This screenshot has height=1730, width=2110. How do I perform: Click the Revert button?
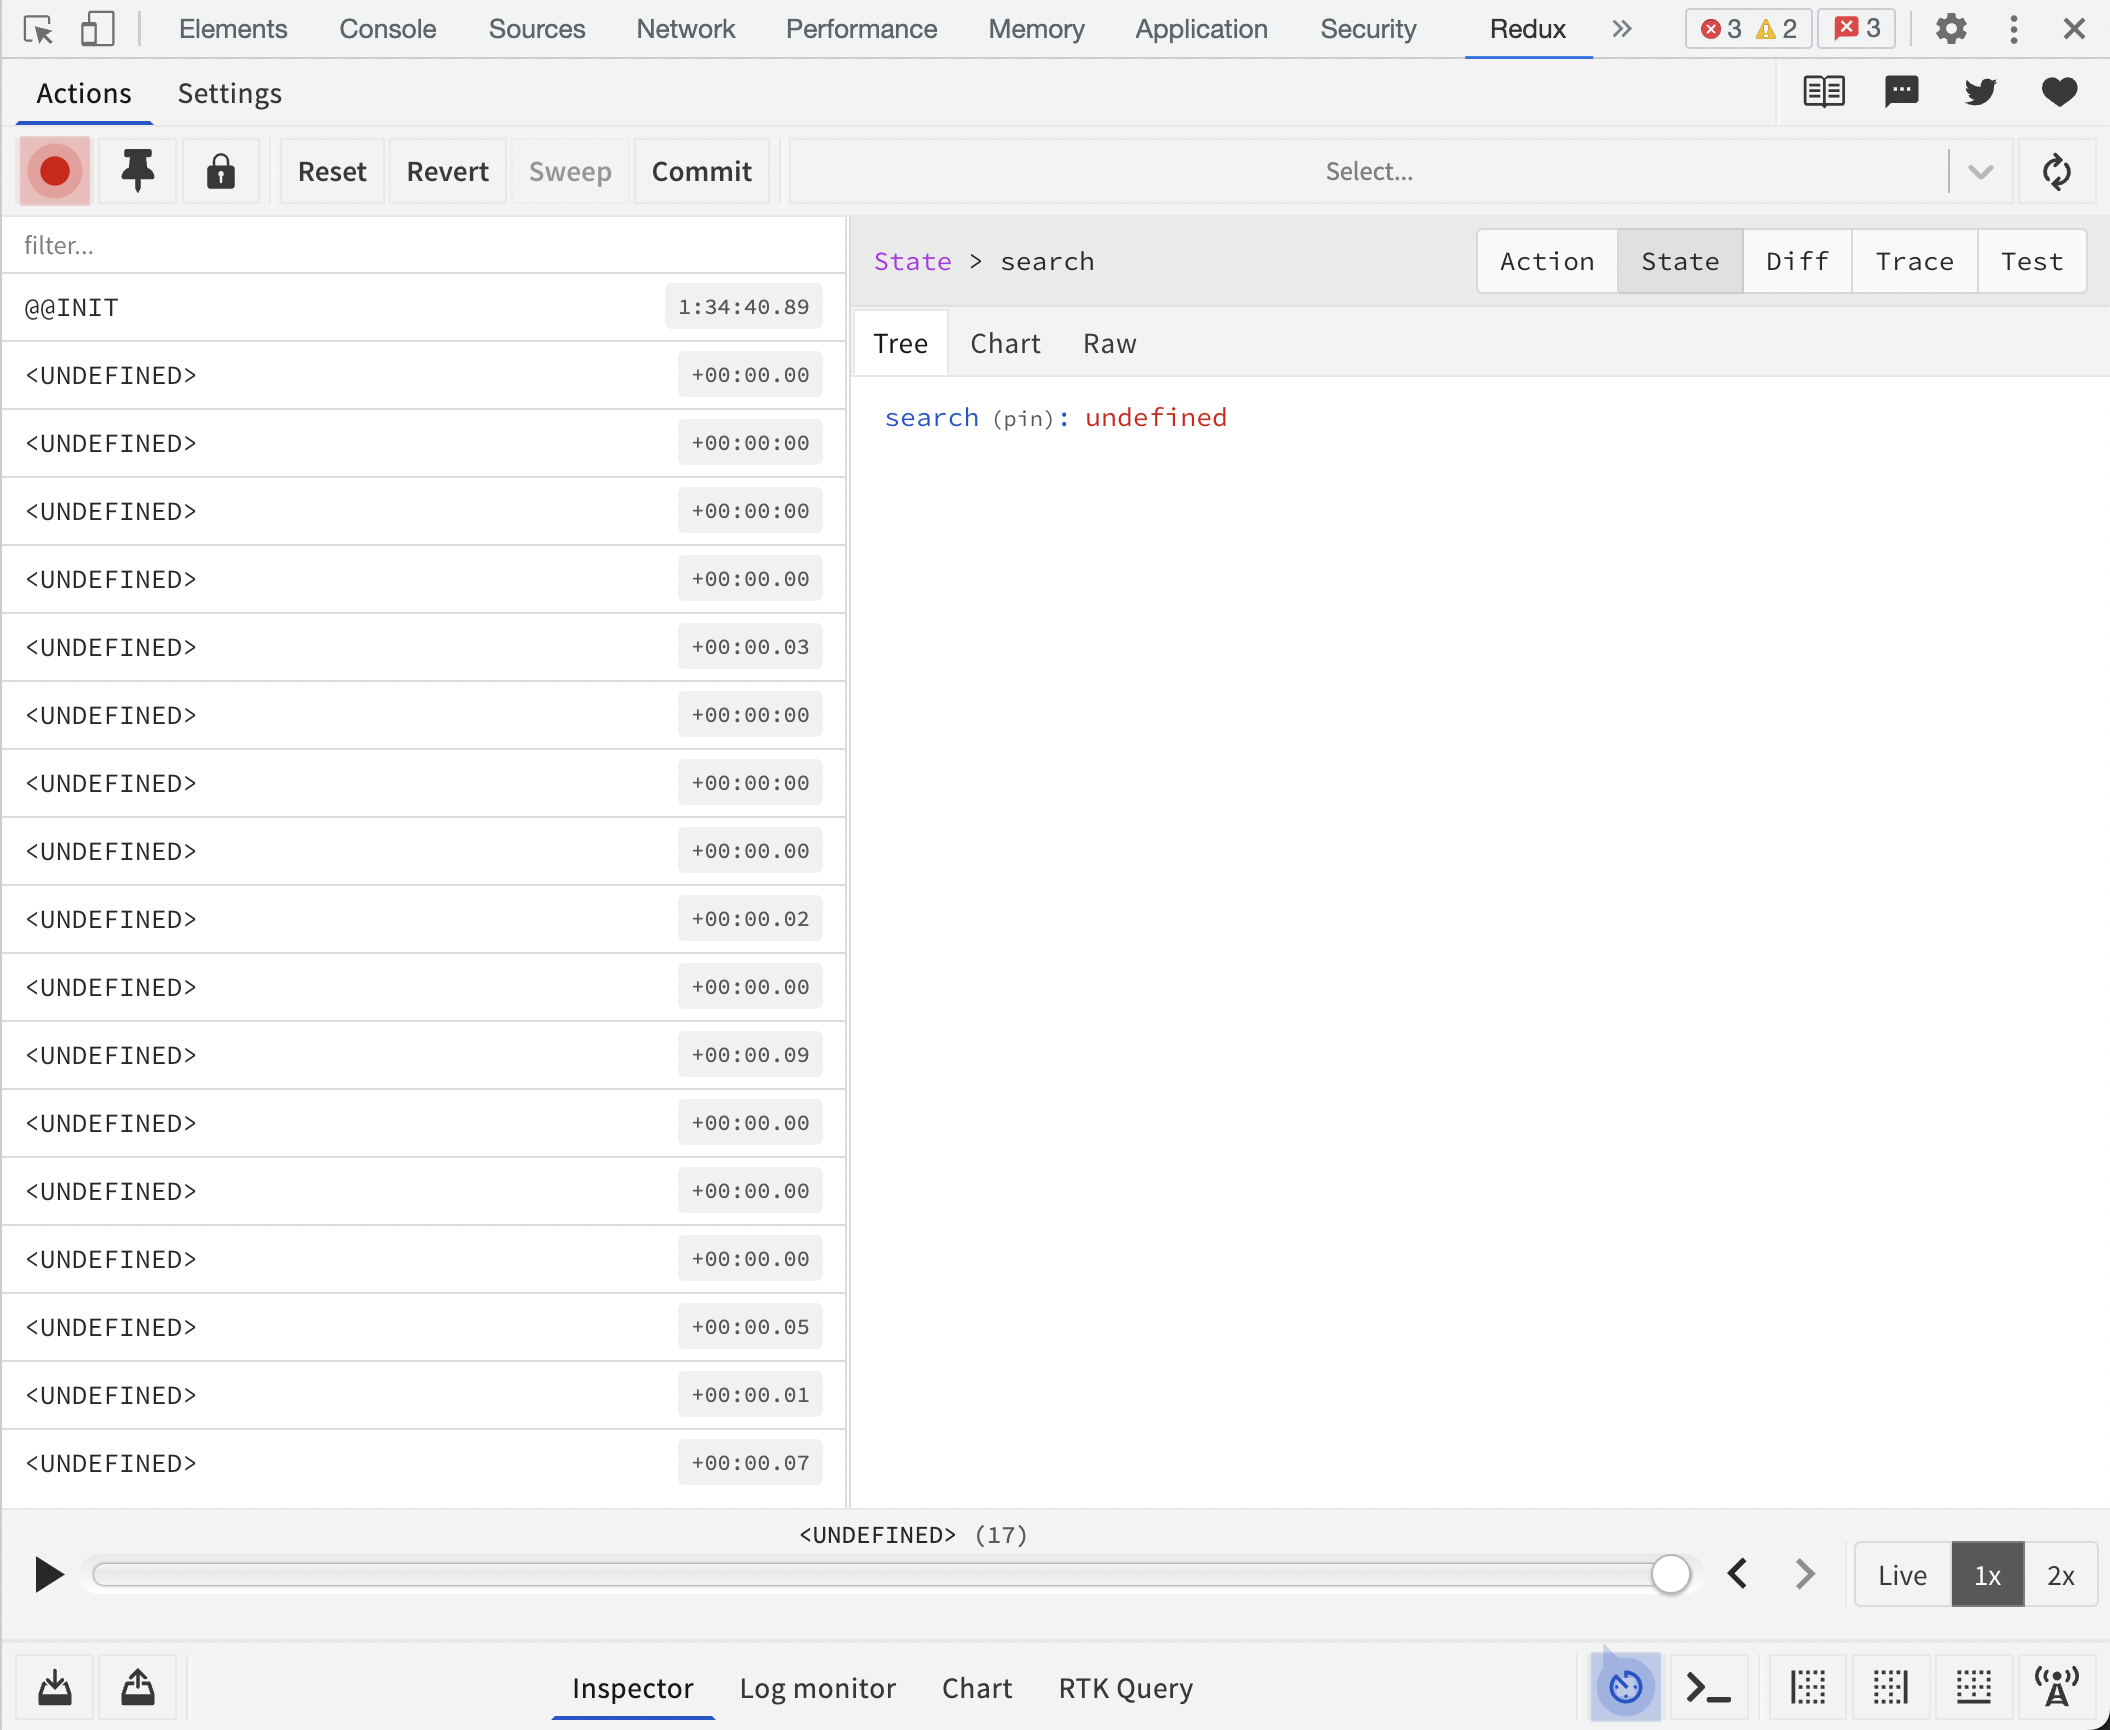click(447, 171)
